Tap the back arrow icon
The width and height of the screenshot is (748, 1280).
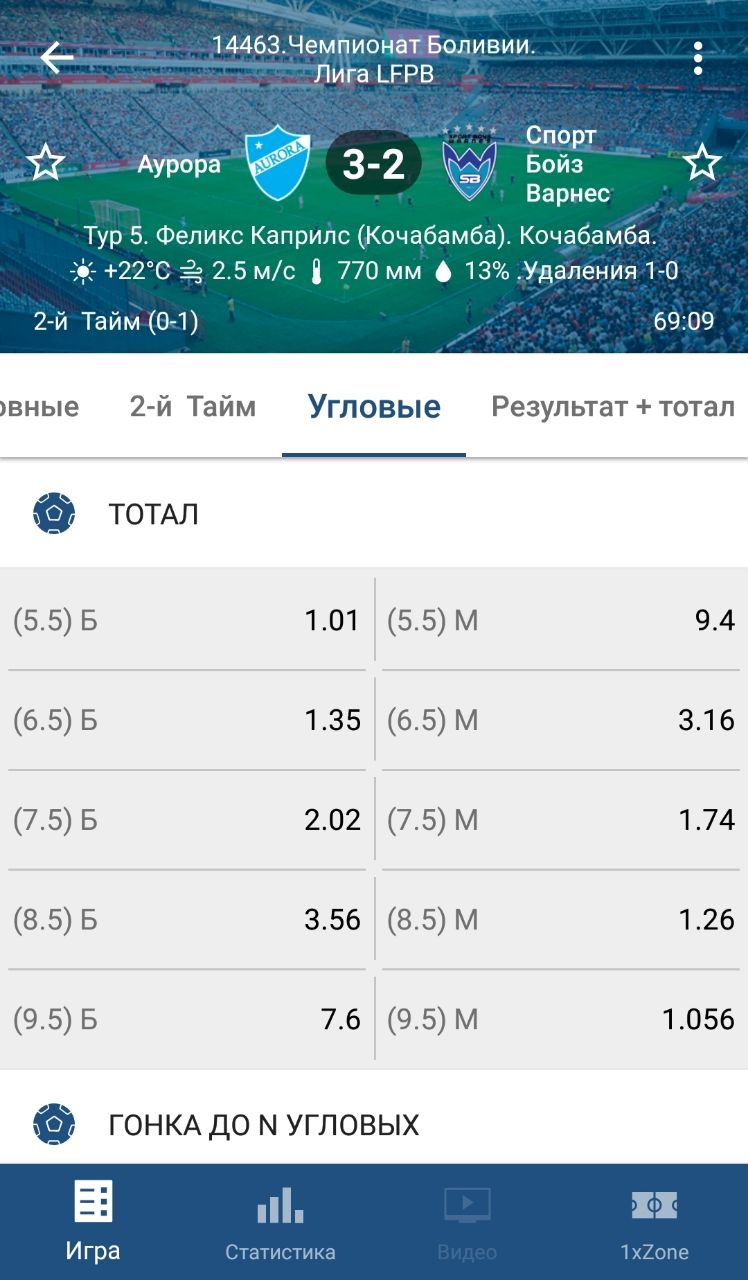tap(56, 58)
